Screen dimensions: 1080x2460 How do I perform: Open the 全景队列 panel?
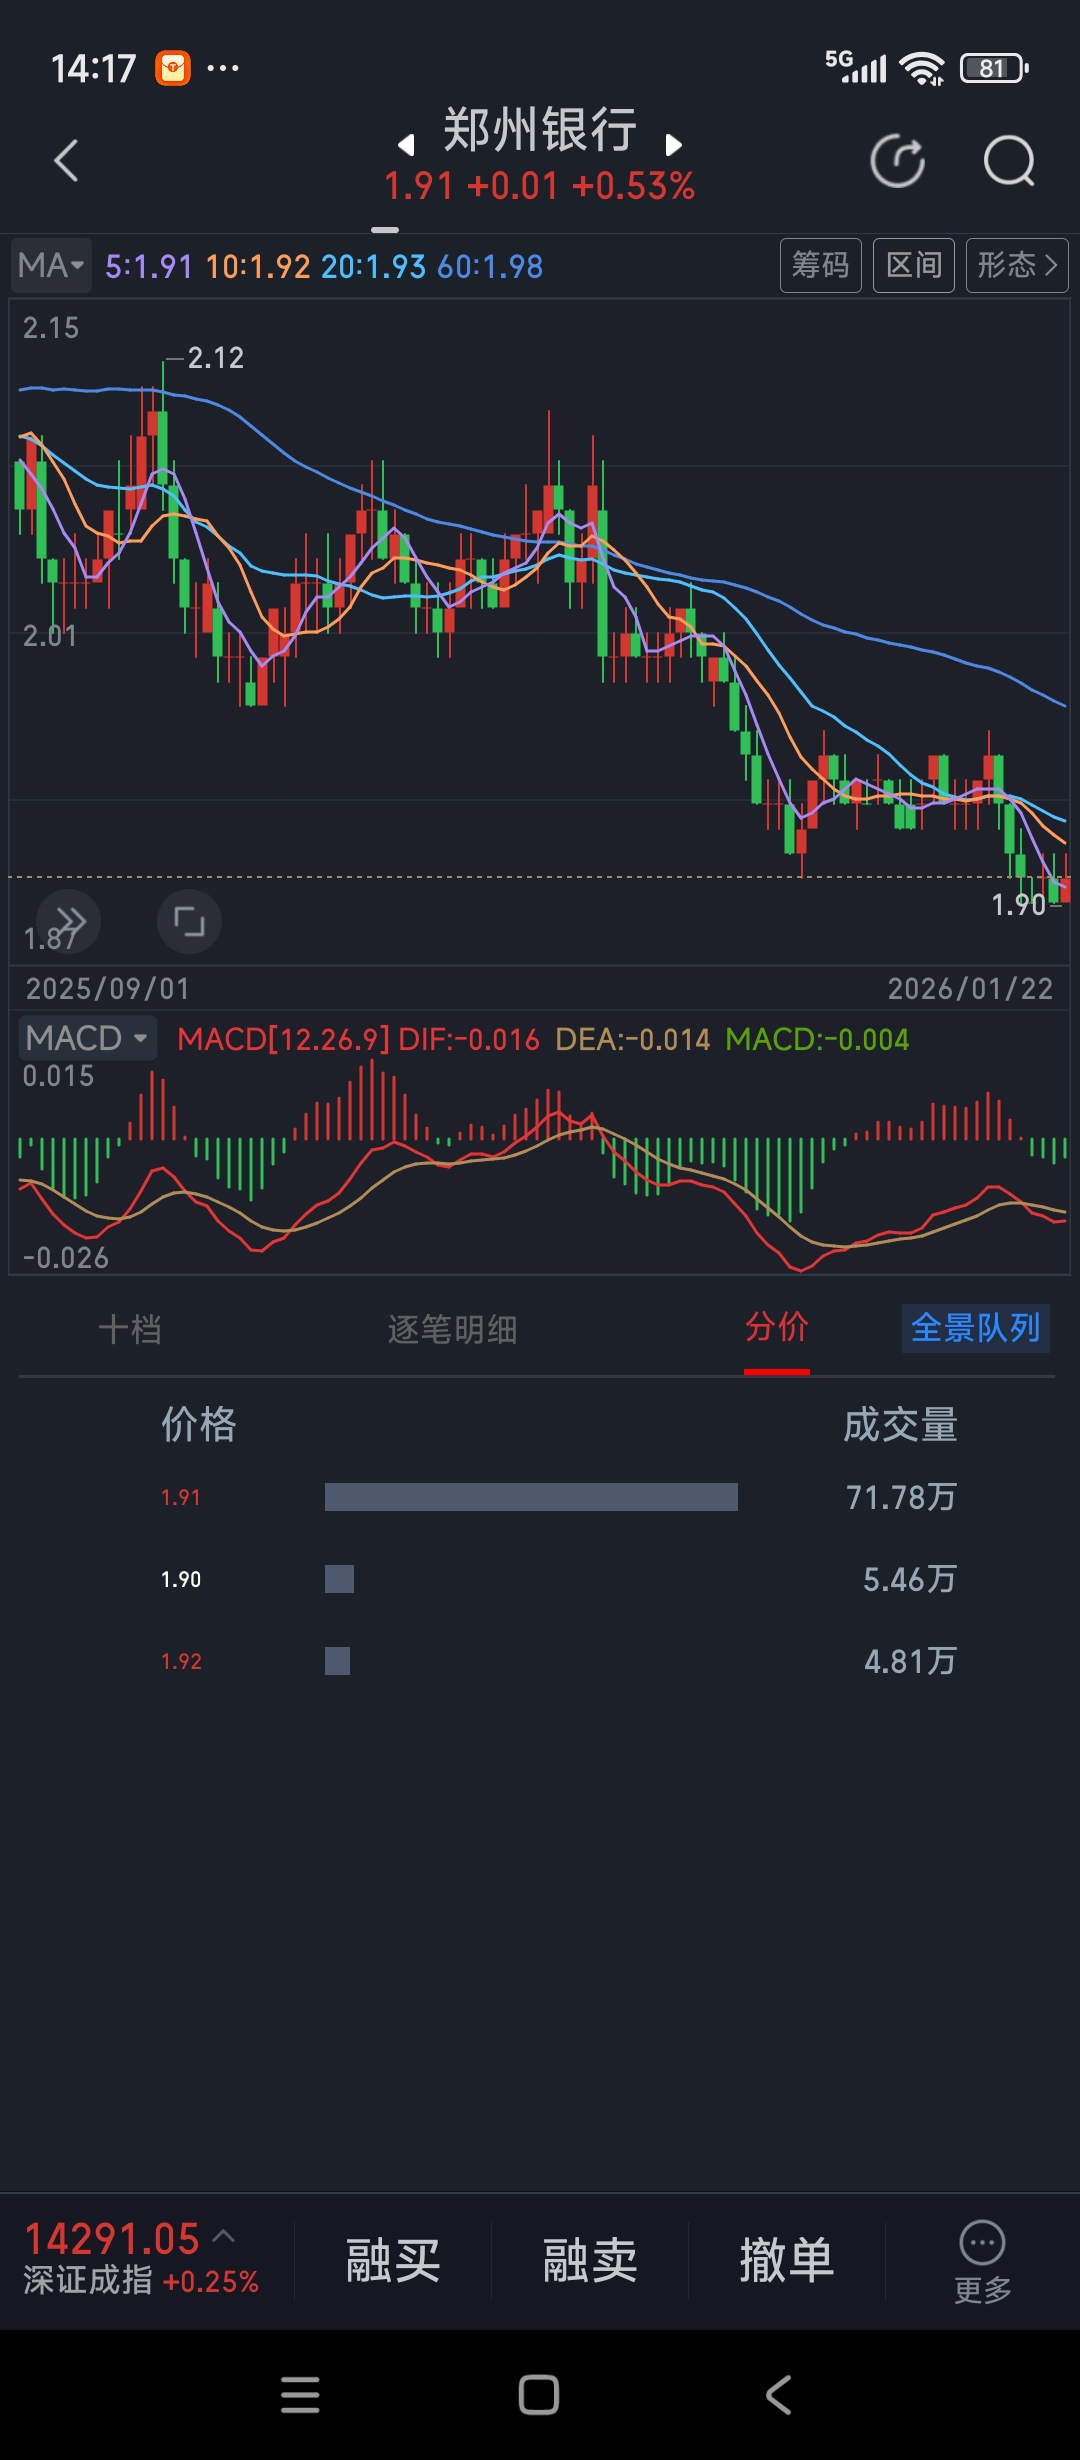pyautogui.click(x=975, y=1328)
